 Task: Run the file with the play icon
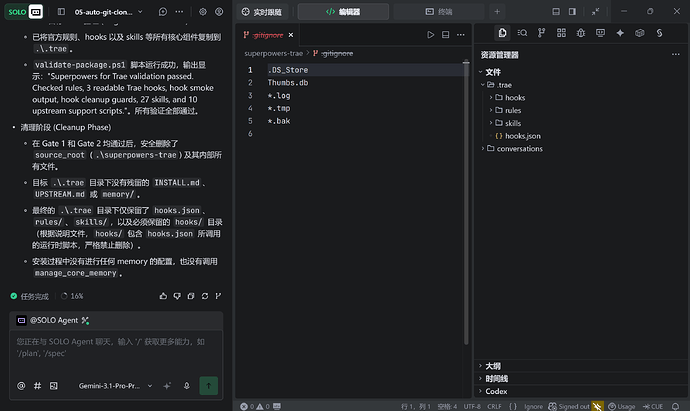click(x=430, y=35)
